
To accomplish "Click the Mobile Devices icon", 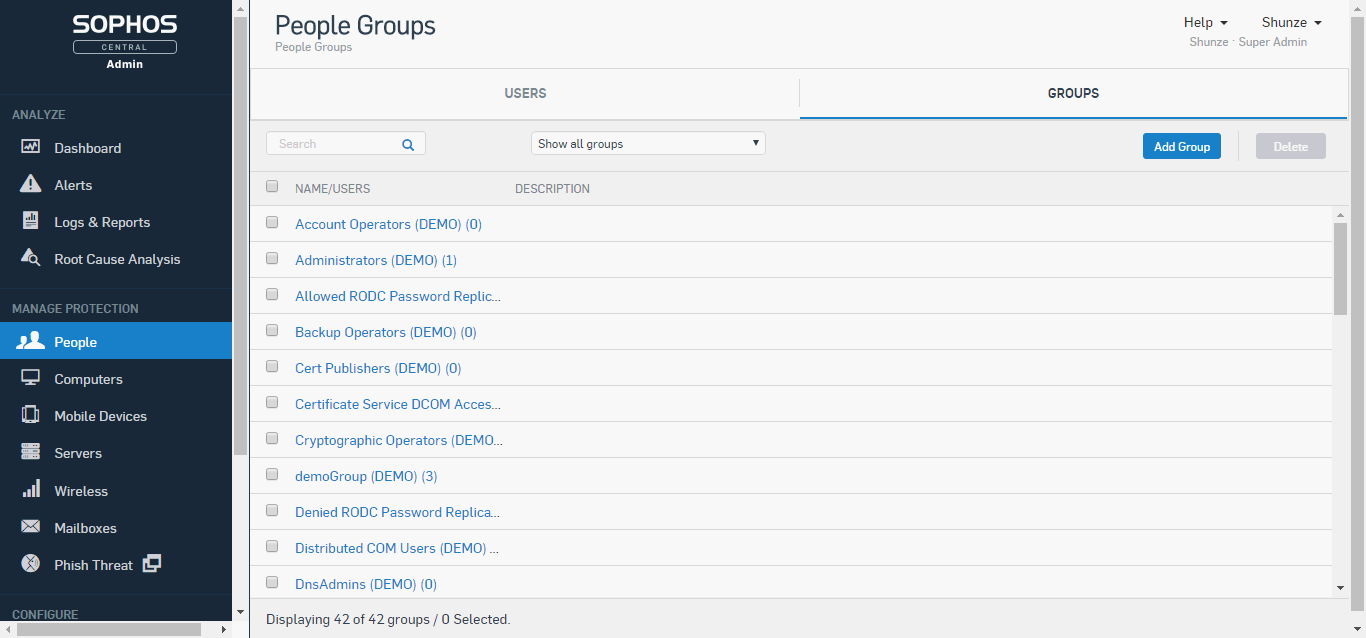I will pos(30,415).
